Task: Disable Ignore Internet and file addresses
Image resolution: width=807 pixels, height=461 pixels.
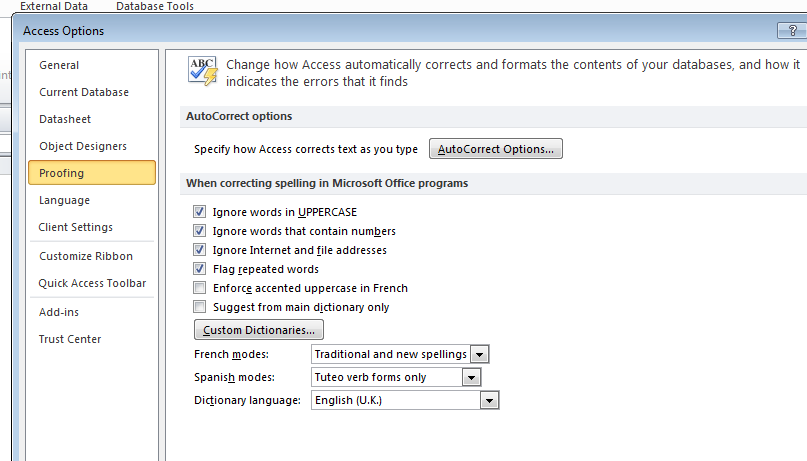Action: pyautogui.click(x=199, y=250)
